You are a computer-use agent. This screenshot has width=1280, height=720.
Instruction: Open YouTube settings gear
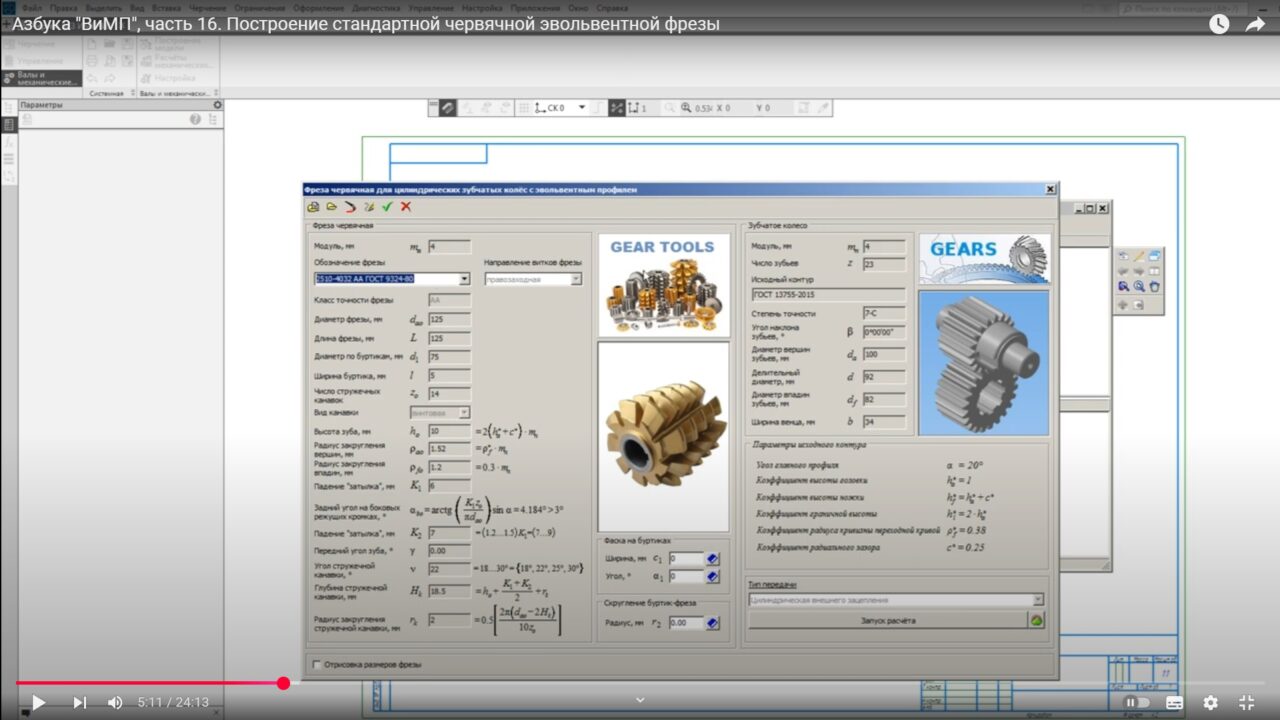[x=1211, y=702]
